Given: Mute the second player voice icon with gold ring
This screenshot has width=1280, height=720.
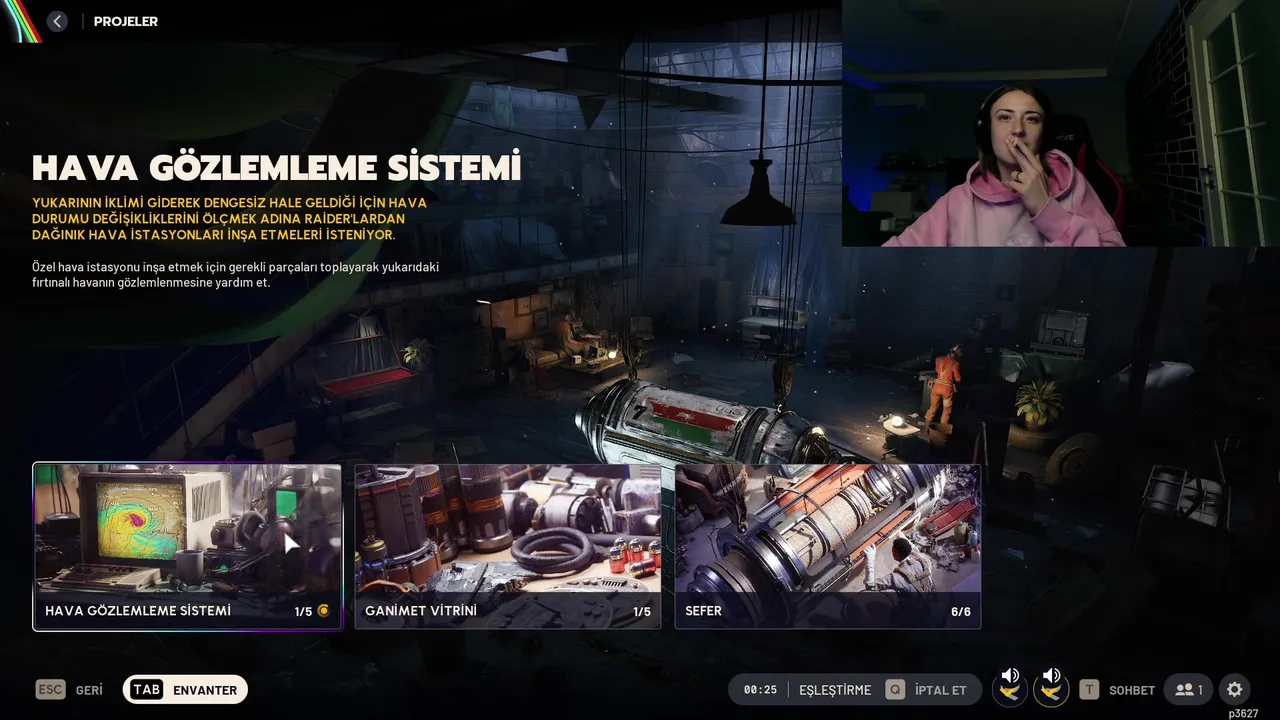Looking at the screenshot, I should 1051,688.
